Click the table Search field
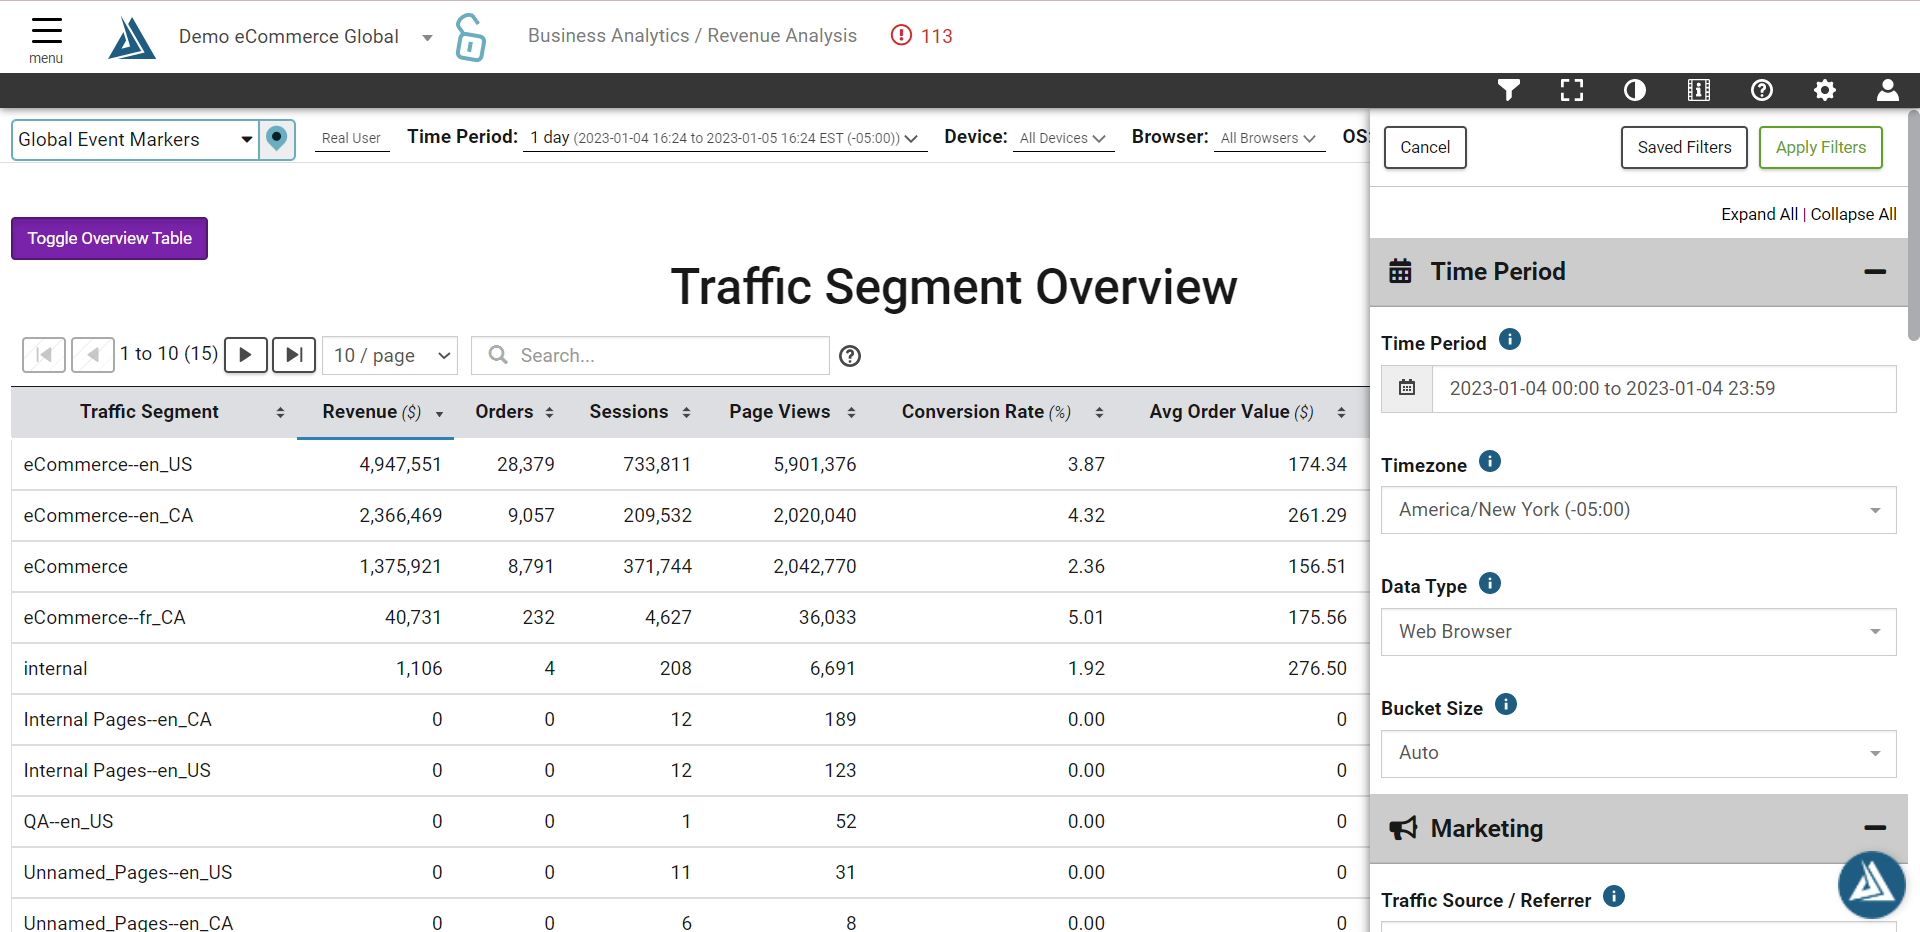This screenshot has width=1920, height=932. tap(650, 355)
